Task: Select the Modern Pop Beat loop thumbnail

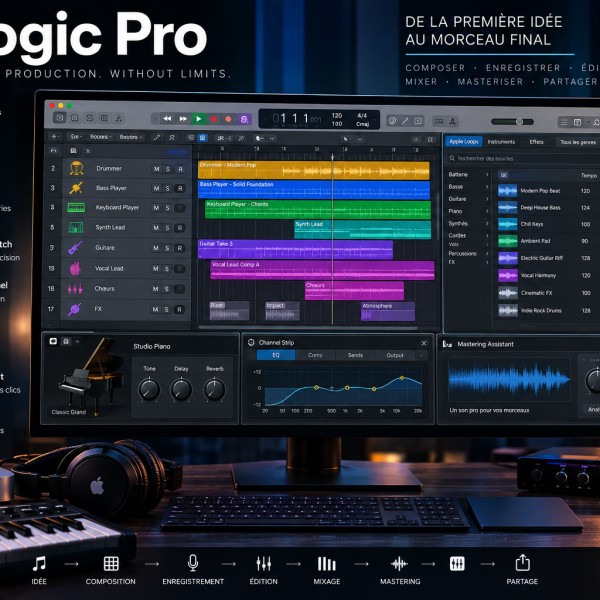Action: pyautogui.click(x=507, y=191)
